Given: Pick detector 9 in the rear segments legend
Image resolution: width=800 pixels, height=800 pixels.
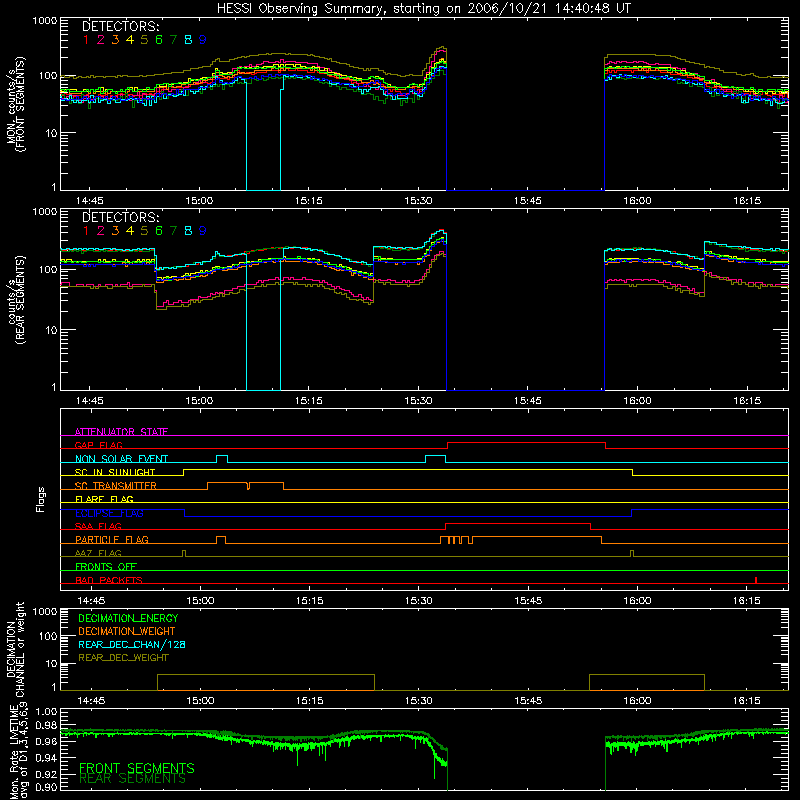Looking at the screenshot, I should pos(203,231).
